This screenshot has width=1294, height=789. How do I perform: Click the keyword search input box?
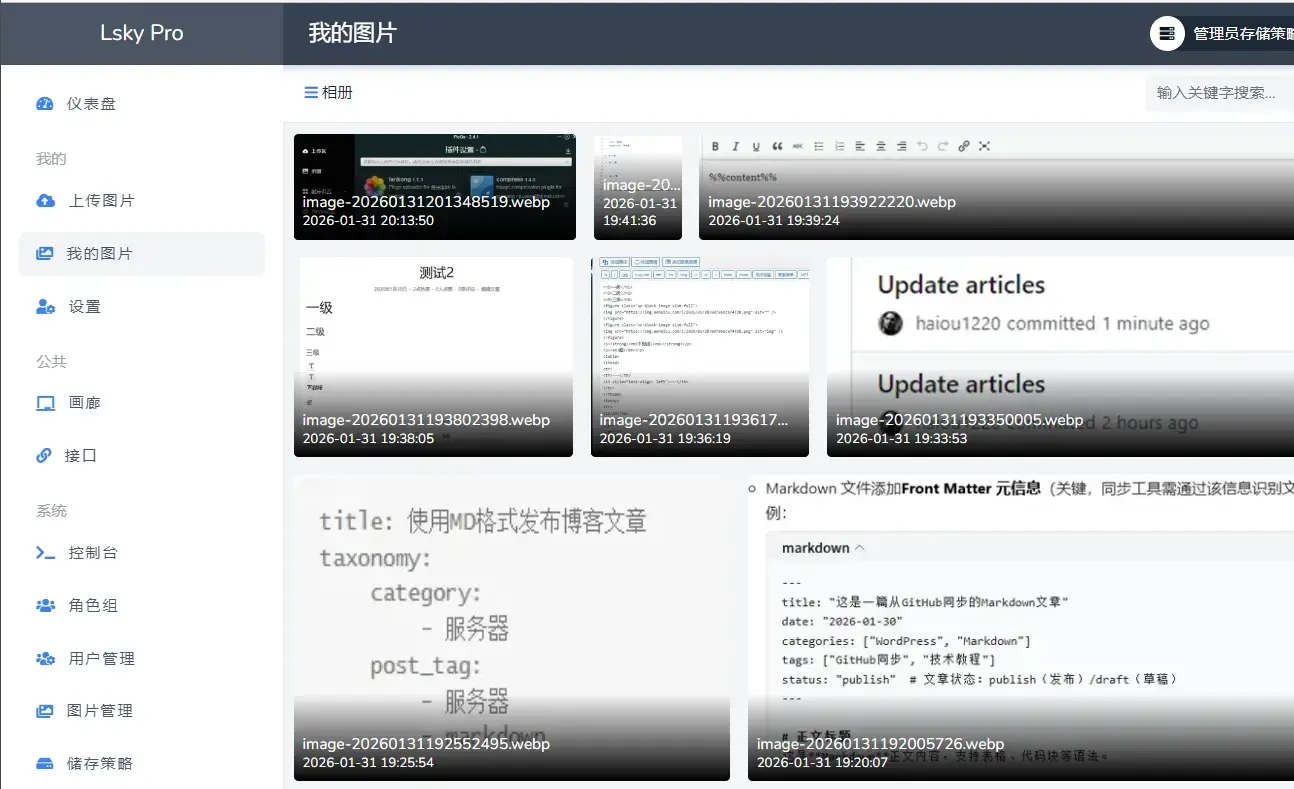(x=1220, y=93)
